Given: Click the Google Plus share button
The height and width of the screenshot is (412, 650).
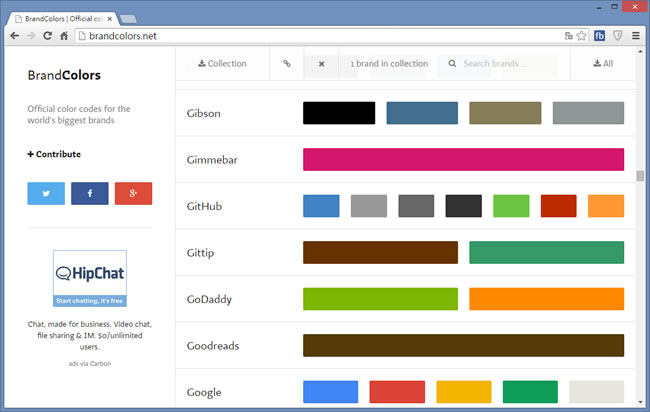Looking at the screenshot, I should [x=133, y=193].
